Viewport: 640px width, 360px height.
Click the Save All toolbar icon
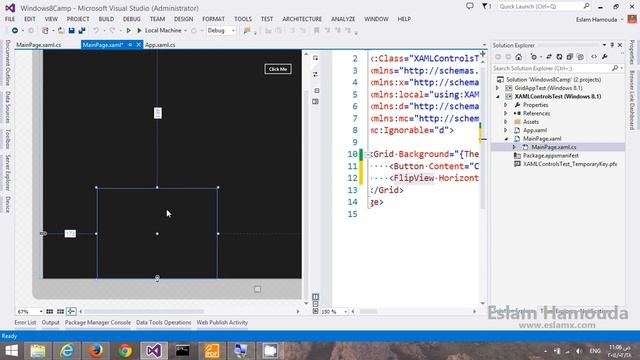click(x=82, y=31)
